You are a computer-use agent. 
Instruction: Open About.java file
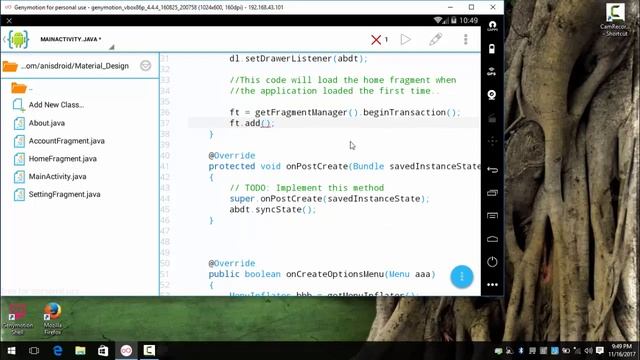[x=47, y=123]
